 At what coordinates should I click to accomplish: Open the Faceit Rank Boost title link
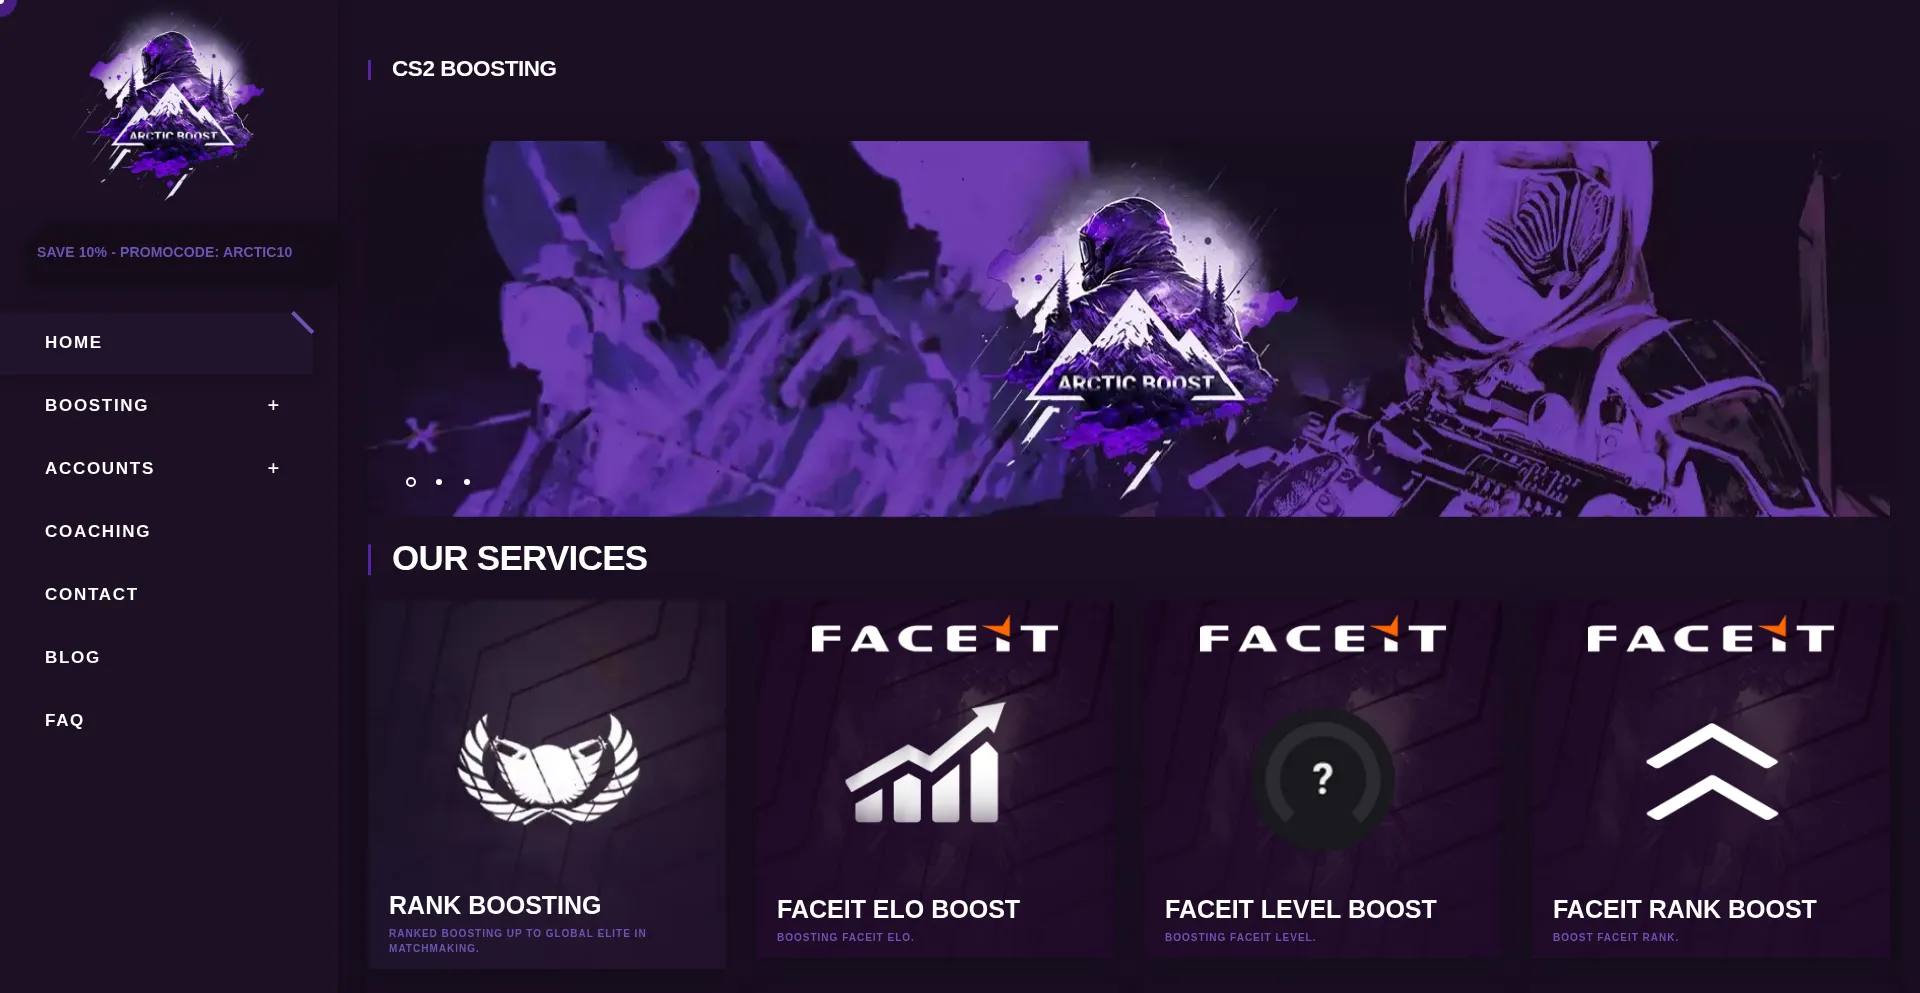click(1684, 909)
